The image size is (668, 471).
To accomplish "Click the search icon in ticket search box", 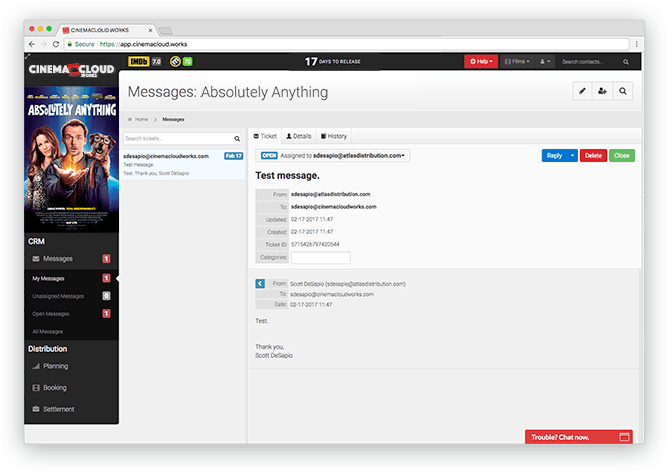I will point(237,139).
